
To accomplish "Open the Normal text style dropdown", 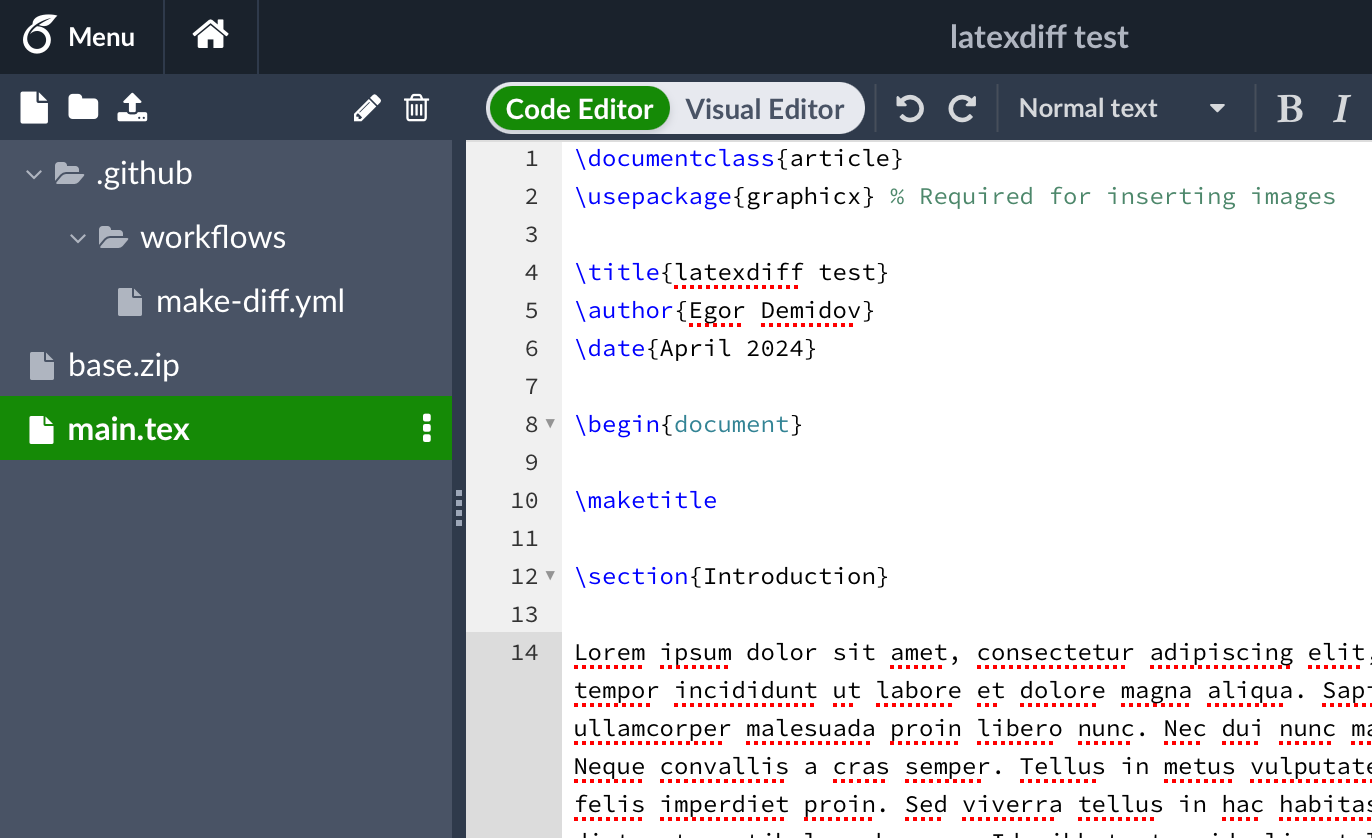I will (x=1122, y=107).
